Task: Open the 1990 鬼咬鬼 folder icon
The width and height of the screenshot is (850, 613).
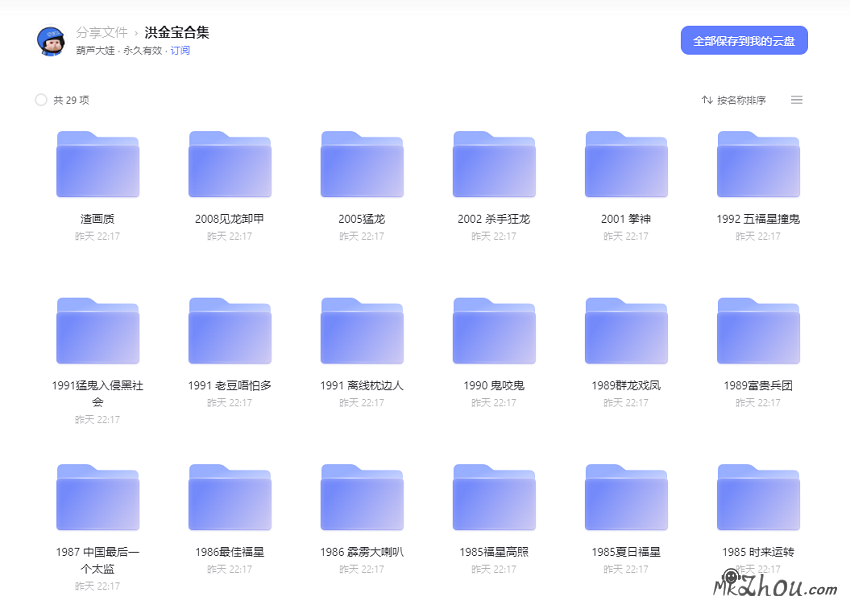Action: click(x=494, y=331)
